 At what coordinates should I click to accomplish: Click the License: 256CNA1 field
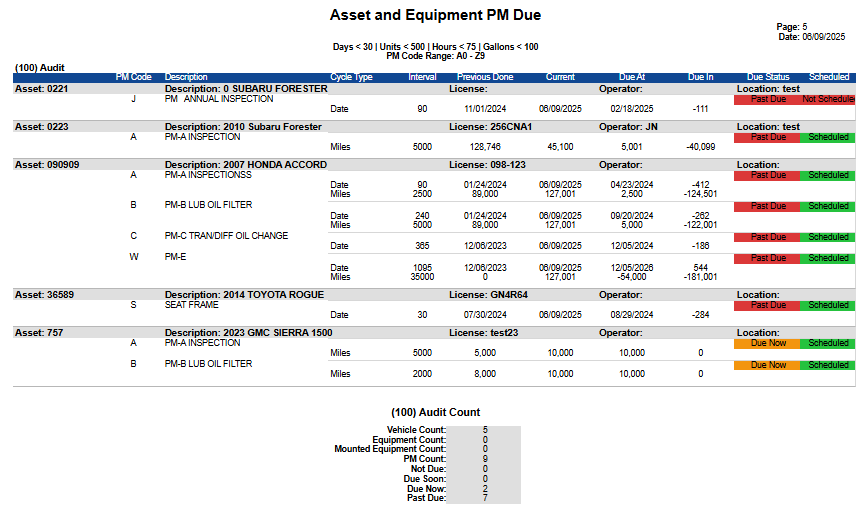[x=490, y=127]
